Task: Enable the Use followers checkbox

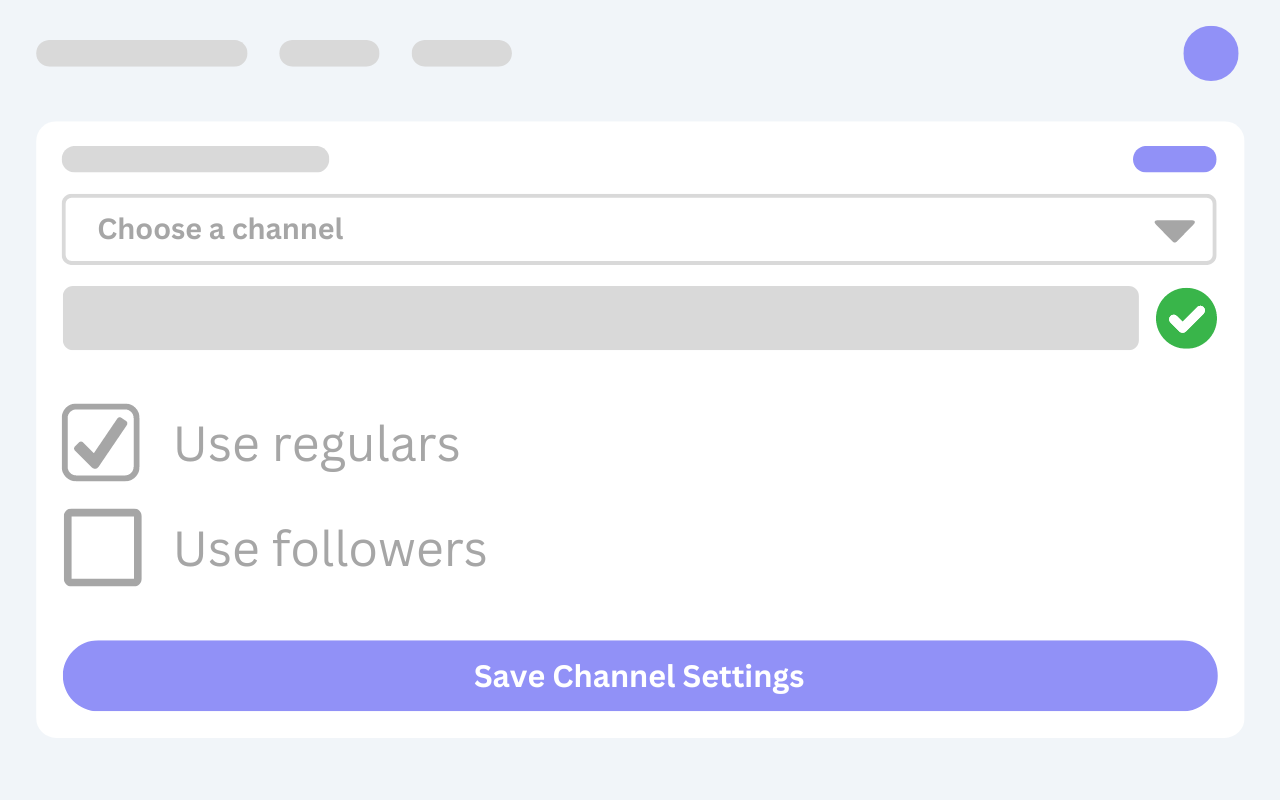Action: 102,547
